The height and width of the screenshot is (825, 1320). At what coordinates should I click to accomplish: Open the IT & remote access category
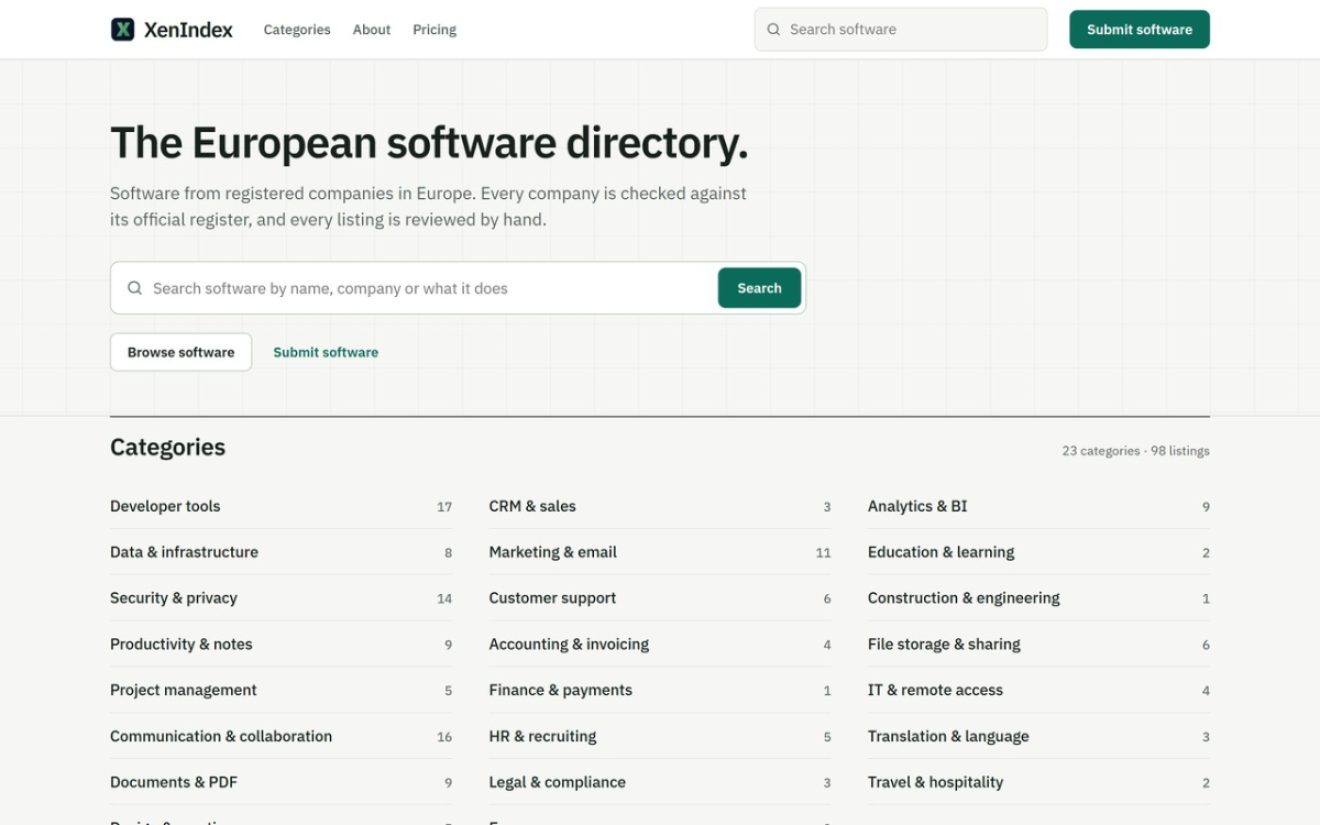[x=1039, y=690]
